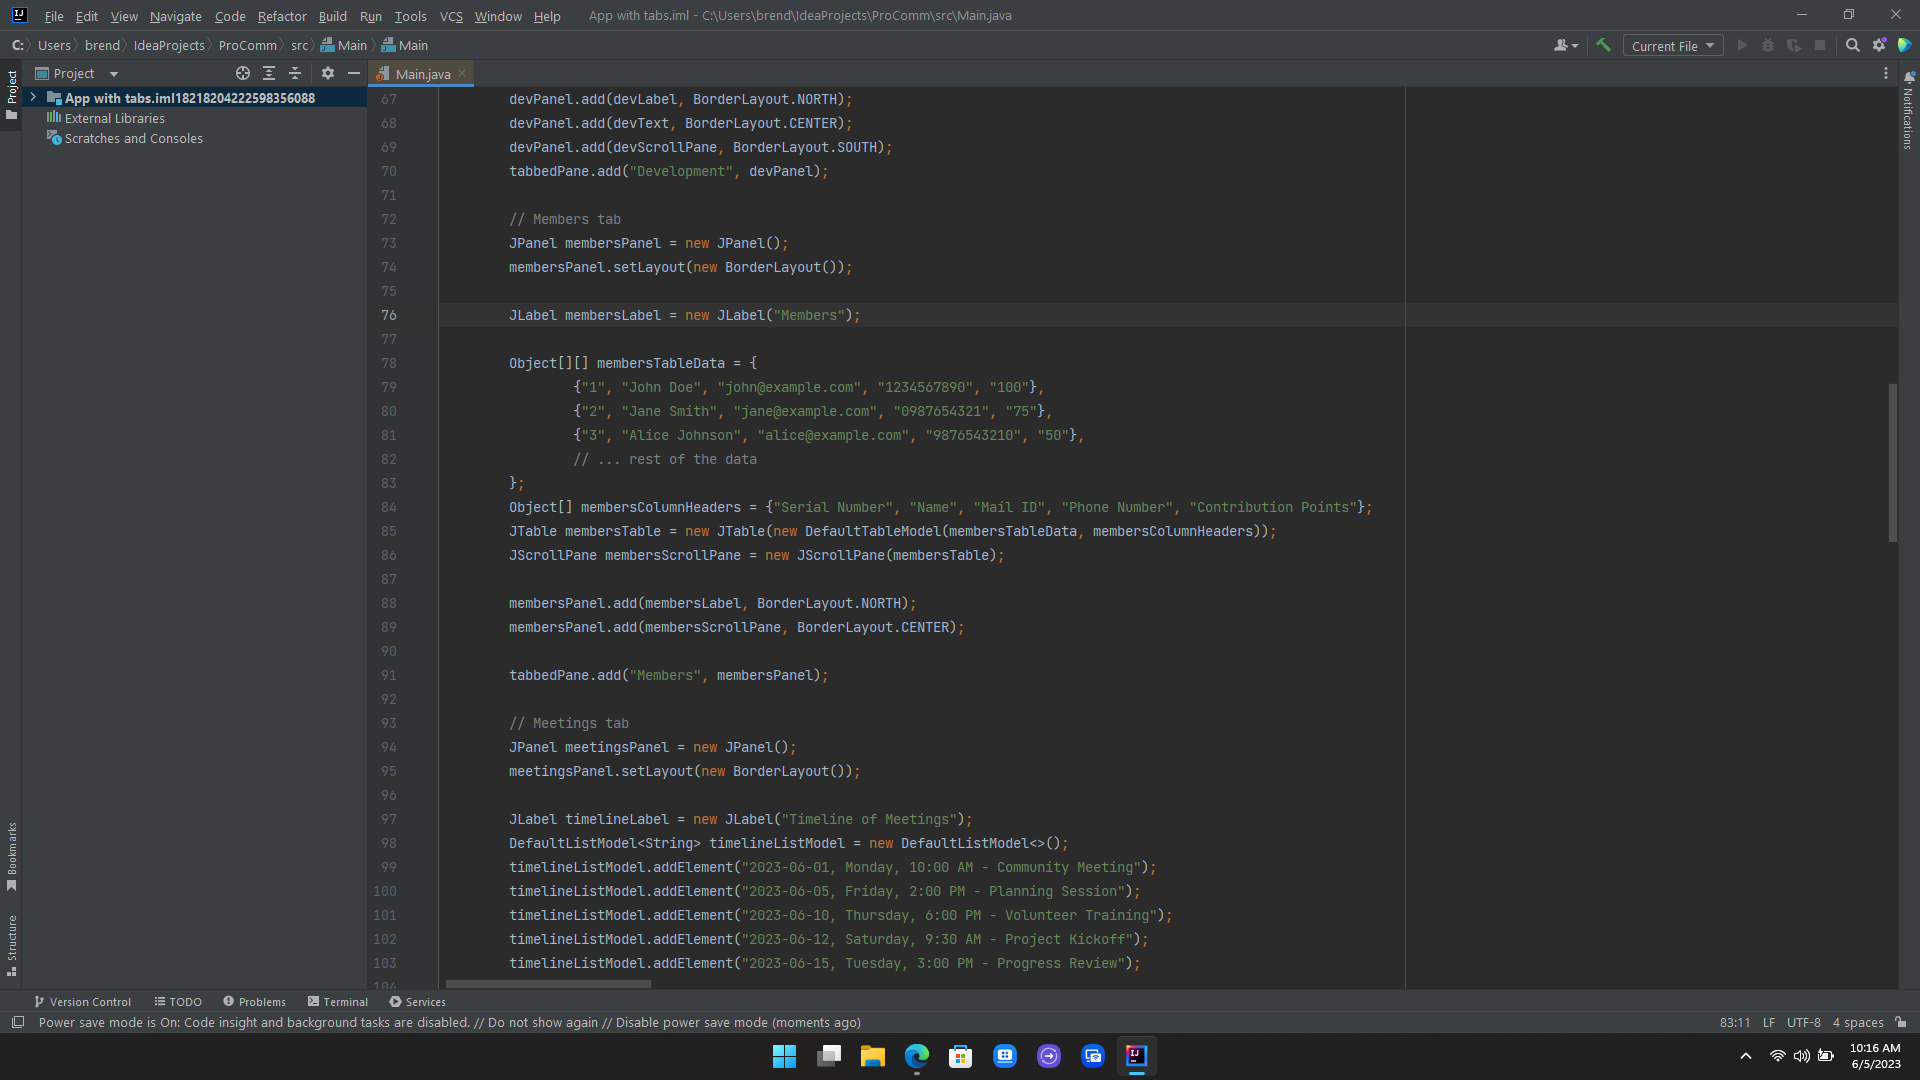Viewport: 1920px width, 1080px height.
Task: Open Search Everywhere magnifier icon
Action: pos(1852,45)
